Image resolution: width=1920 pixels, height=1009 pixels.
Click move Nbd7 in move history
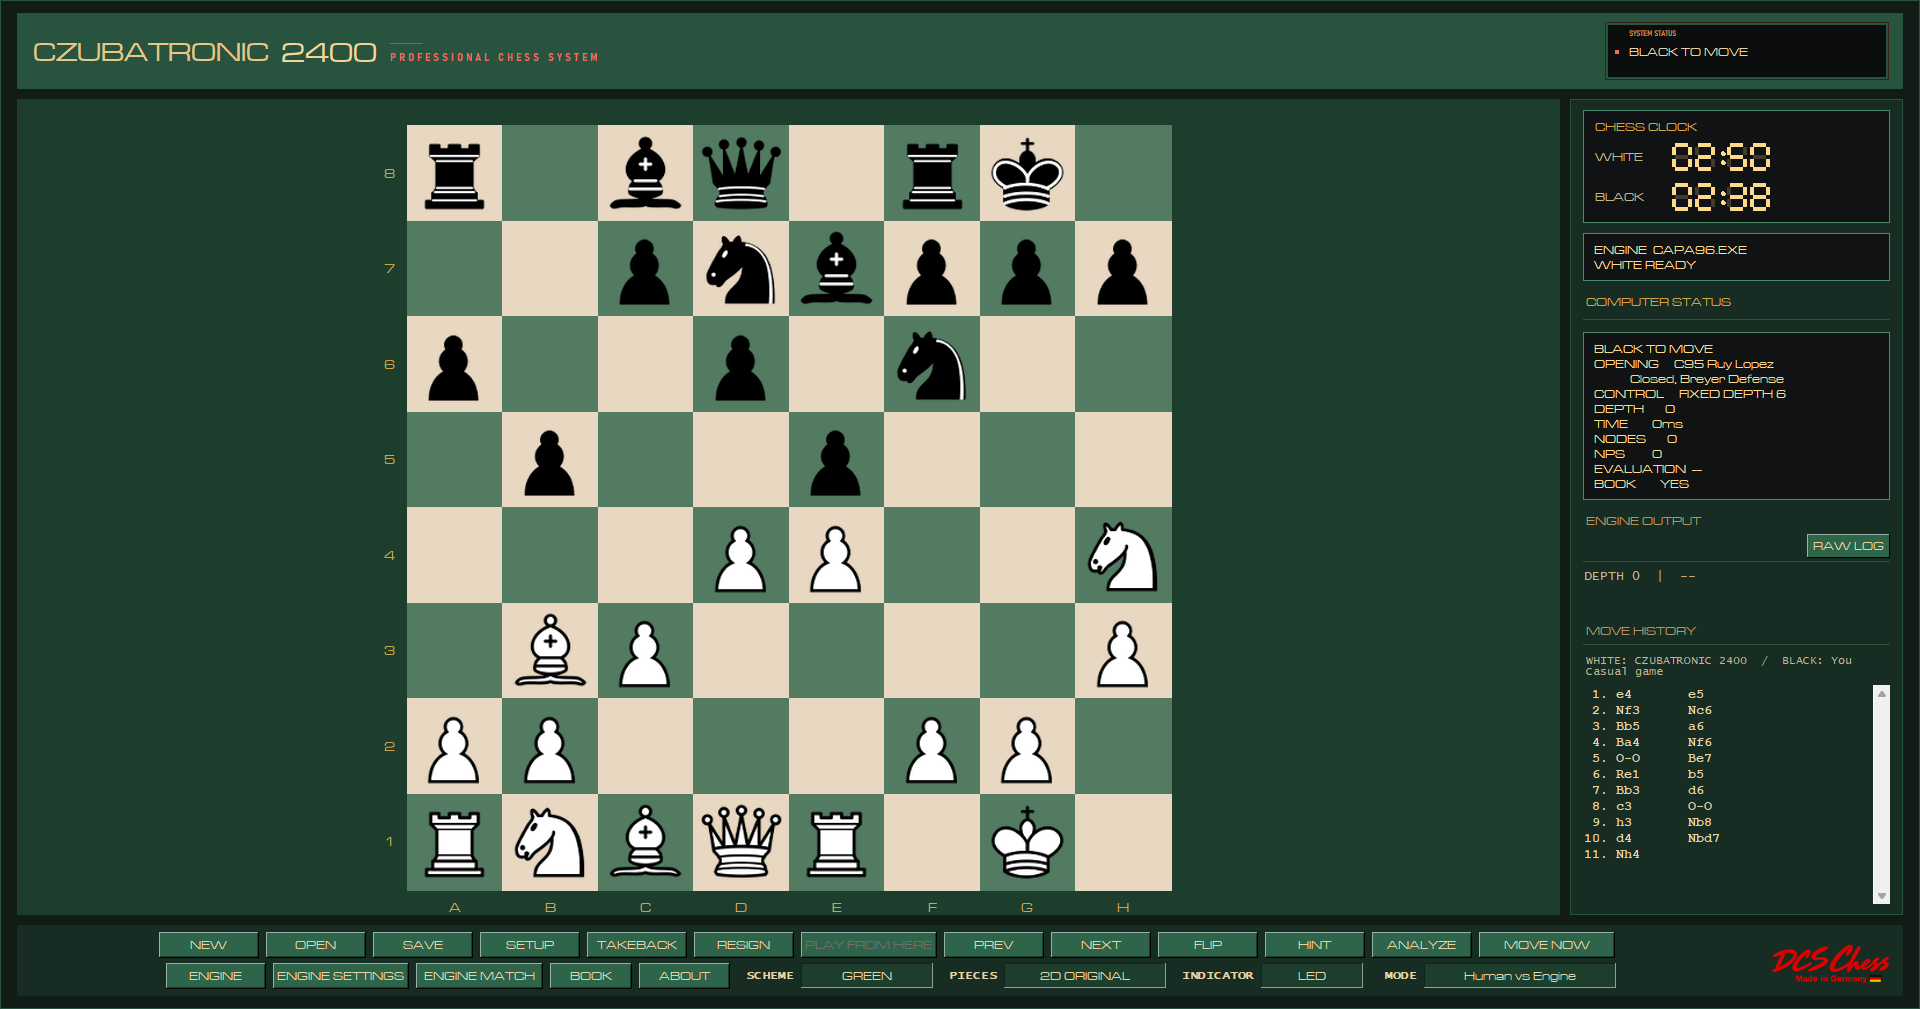click(x=1703, y=838)
